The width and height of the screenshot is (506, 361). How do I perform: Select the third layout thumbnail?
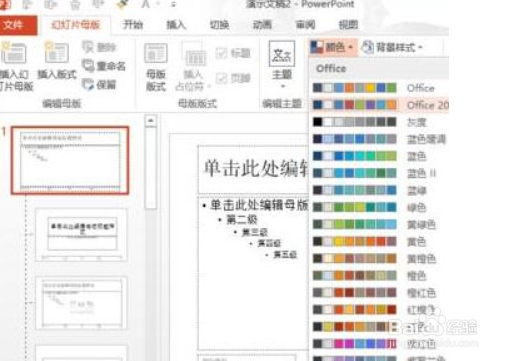(81, 303)
